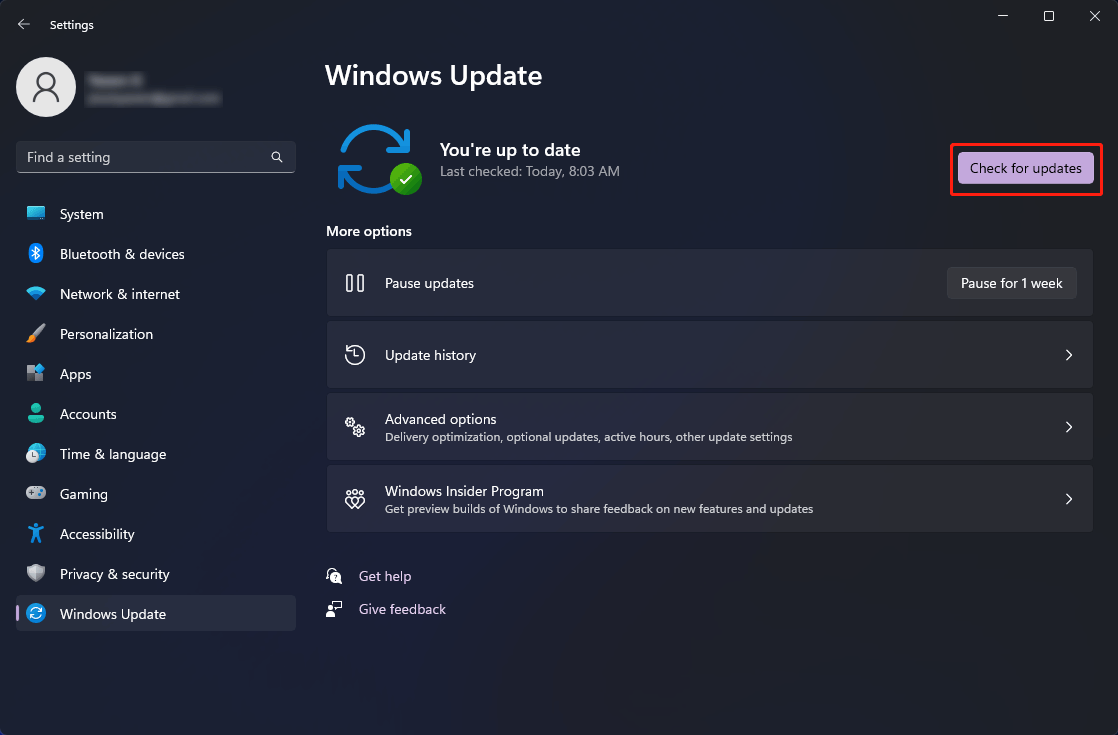Focus the Find a setting search box
This screenshot has width=1118, height=735.
click(155, 157)
